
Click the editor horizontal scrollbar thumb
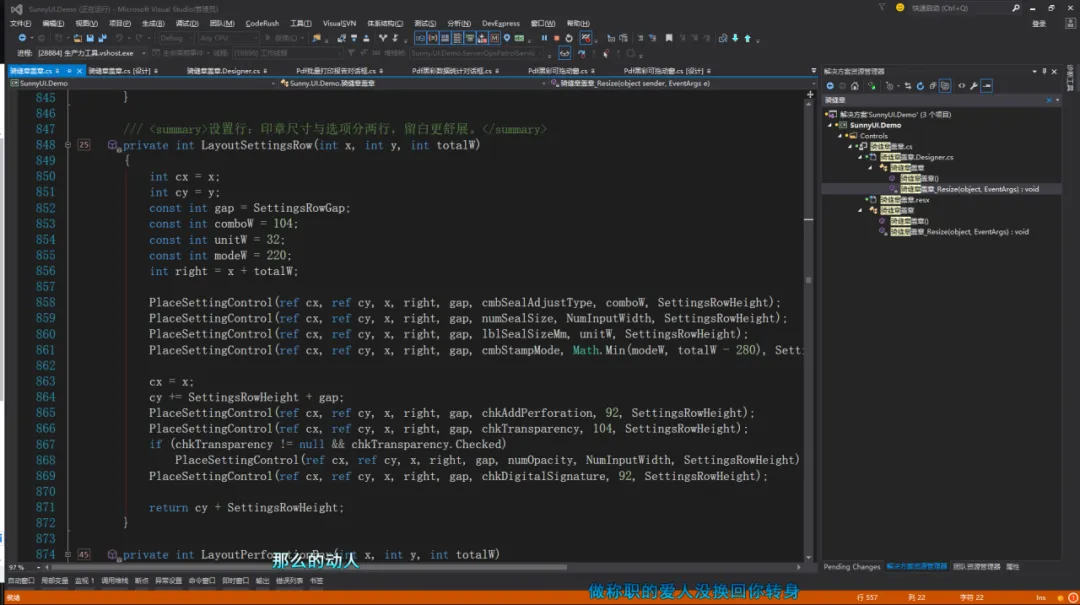(x=309, y=567)
